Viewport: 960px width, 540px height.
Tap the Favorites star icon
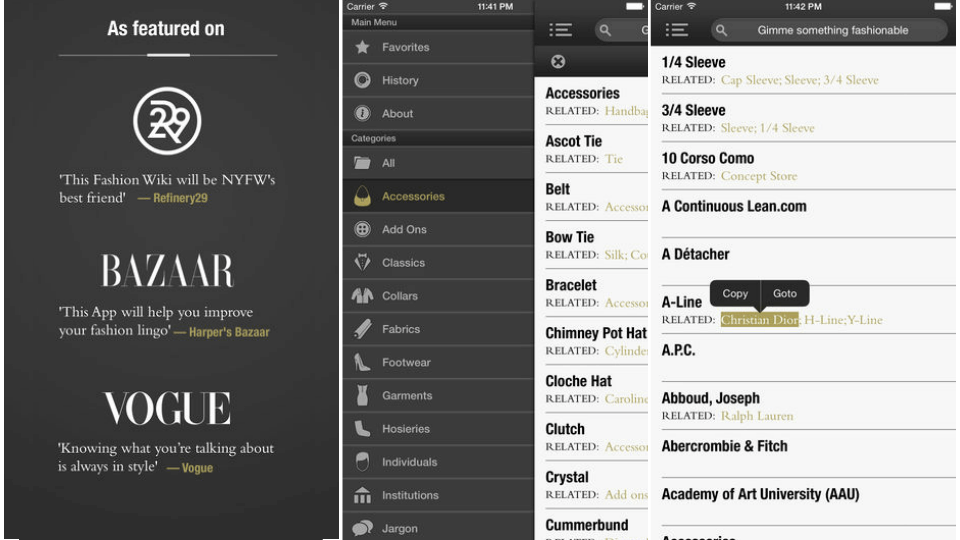coord(362,47)
